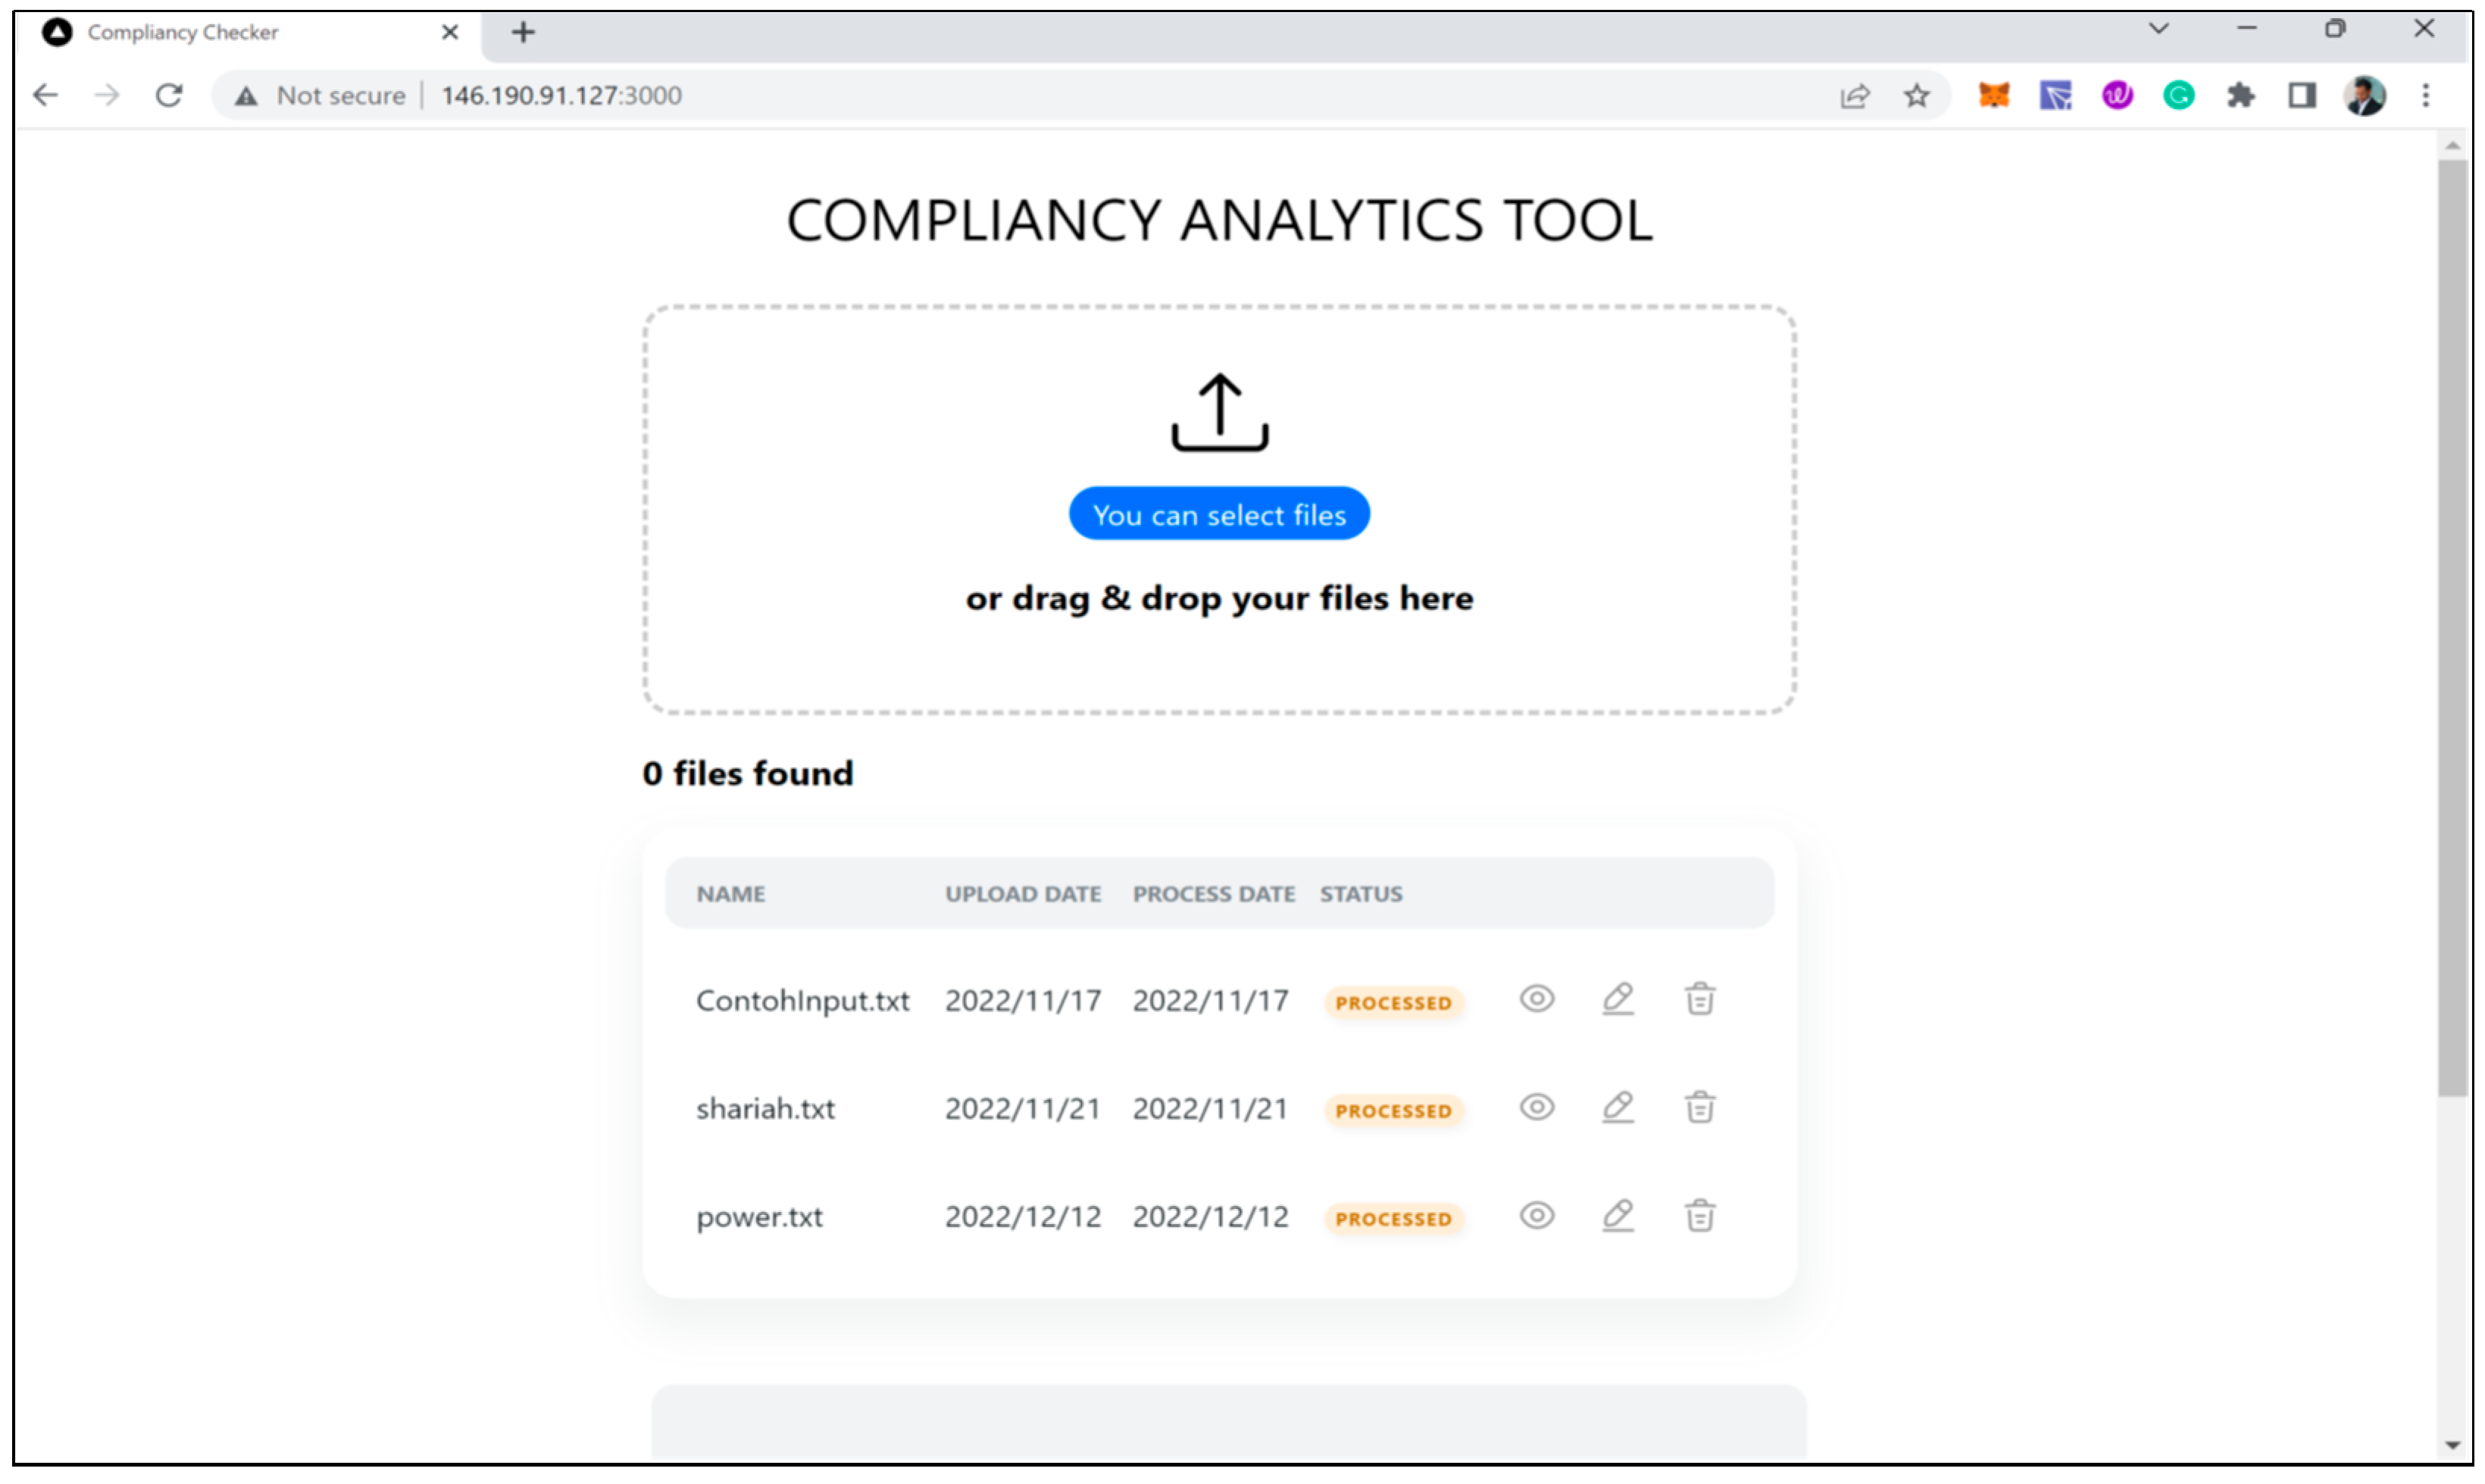Open Chrome's three-dot menu
Screen dimensions: 2485x1484
(x=2425, y=95)
